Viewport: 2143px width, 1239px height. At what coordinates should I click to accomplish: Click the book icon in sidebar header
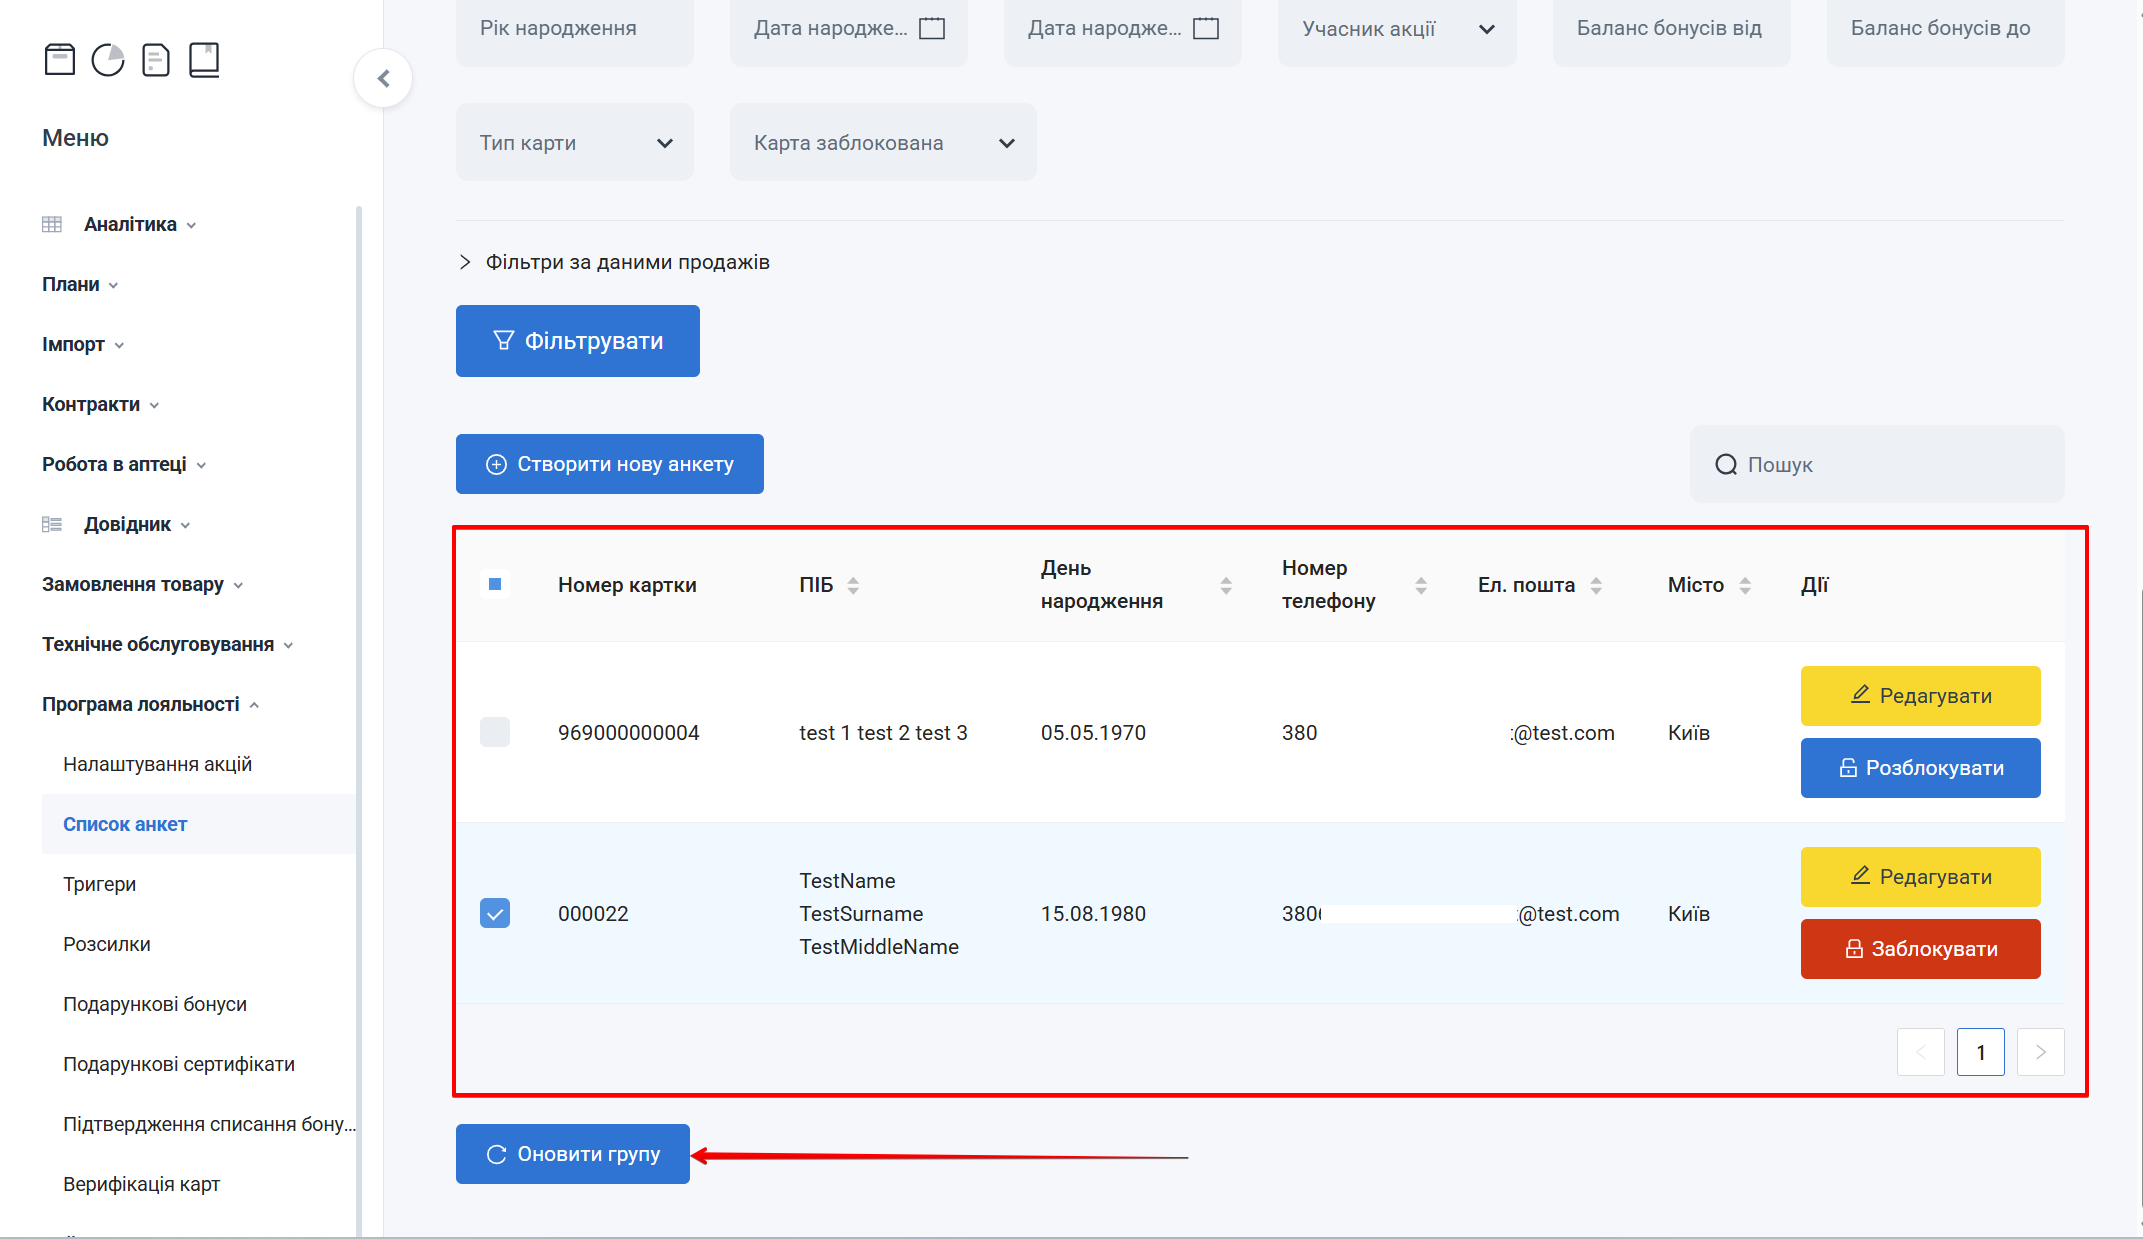pos(204,60)
